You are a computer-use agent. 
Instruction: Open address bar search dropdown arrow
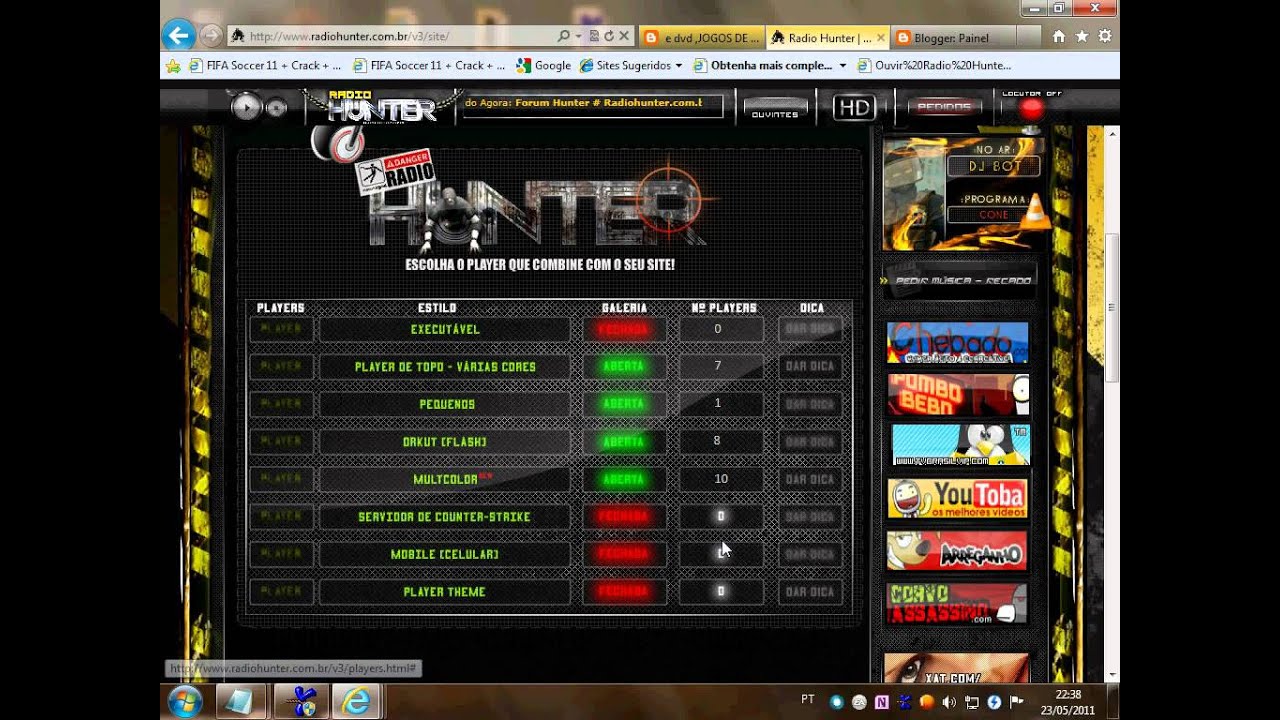coord(579,36)
